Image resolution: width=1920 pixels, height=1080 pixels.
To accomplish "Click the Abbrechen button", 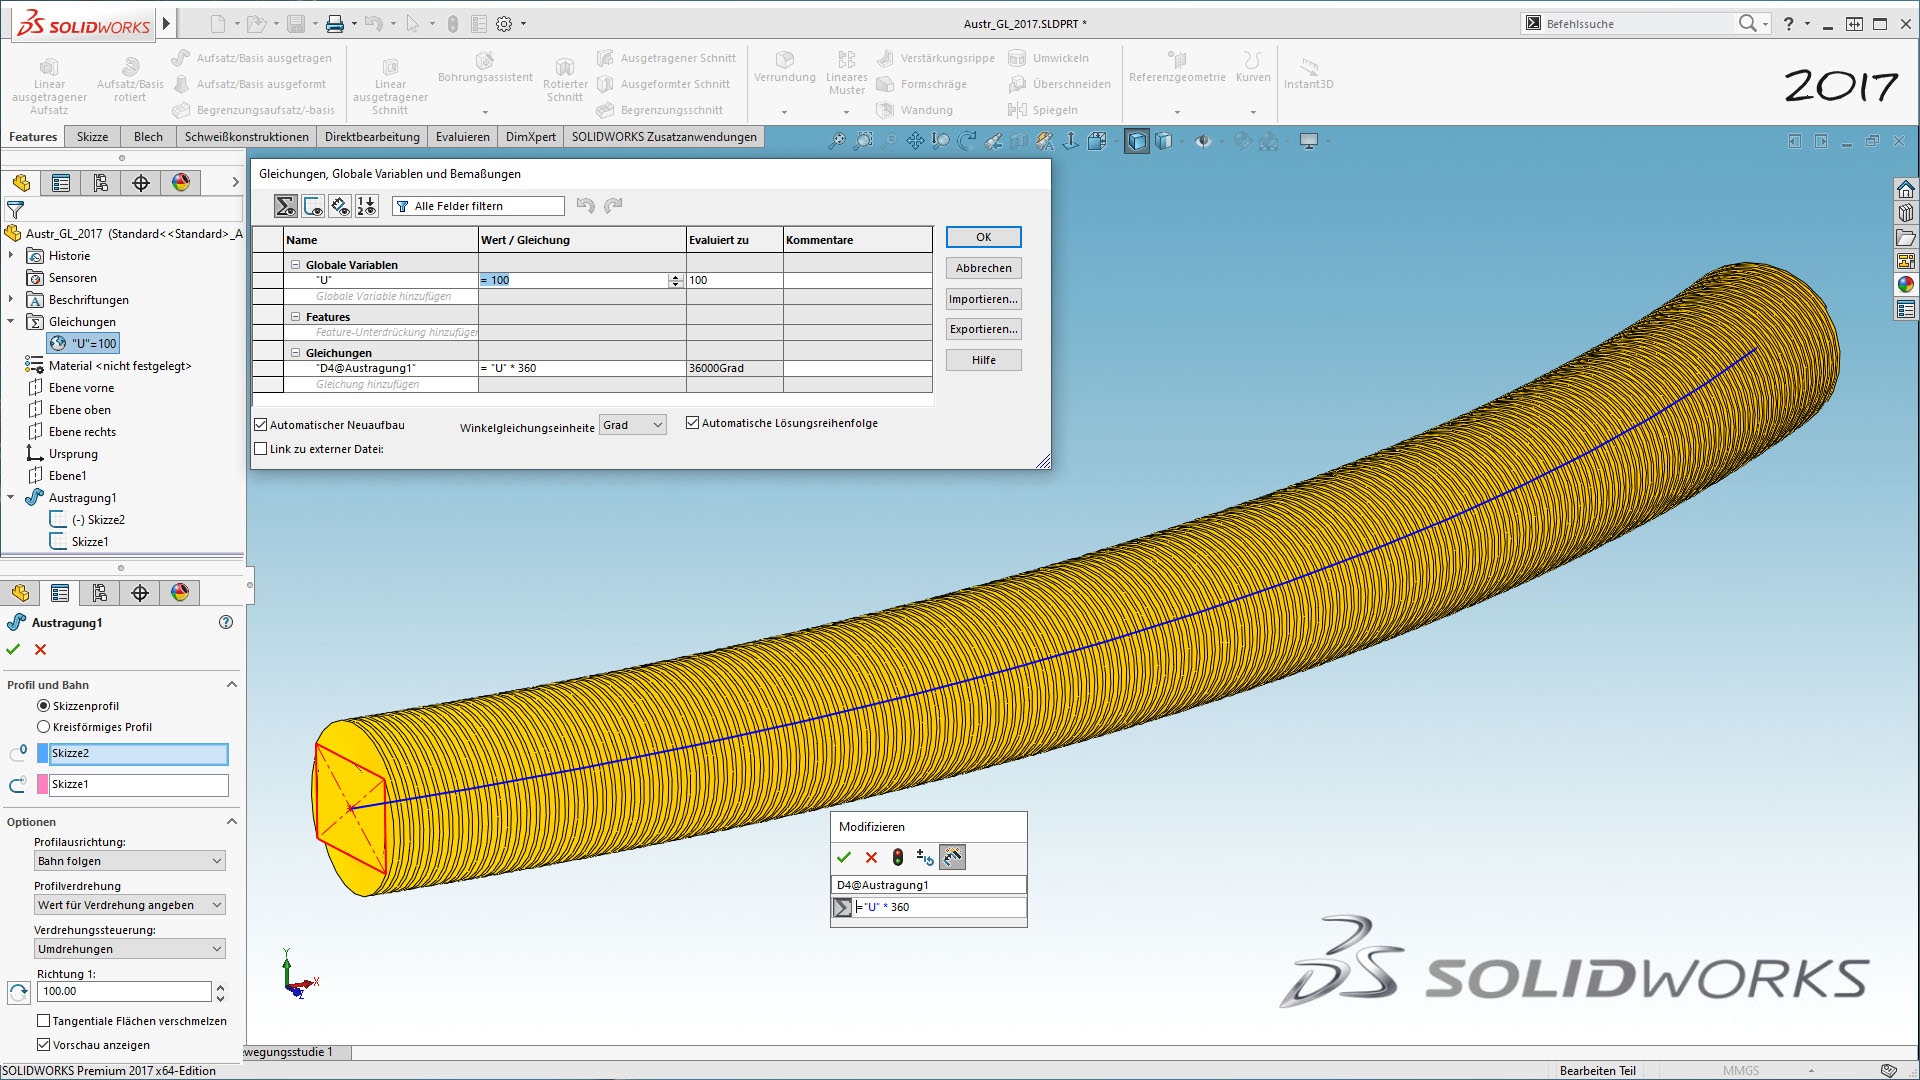I will pos(984,268).
